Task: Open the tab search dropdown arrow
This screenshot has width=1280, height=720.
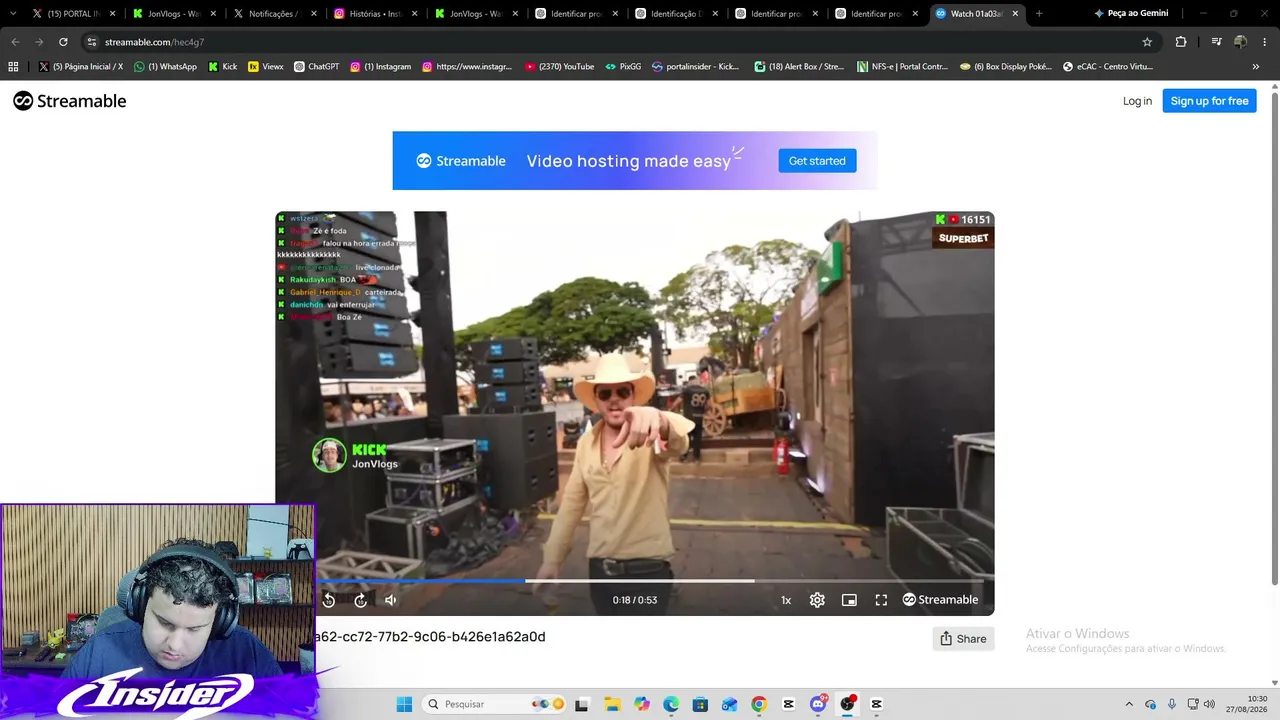Action: tap(12, 14)
